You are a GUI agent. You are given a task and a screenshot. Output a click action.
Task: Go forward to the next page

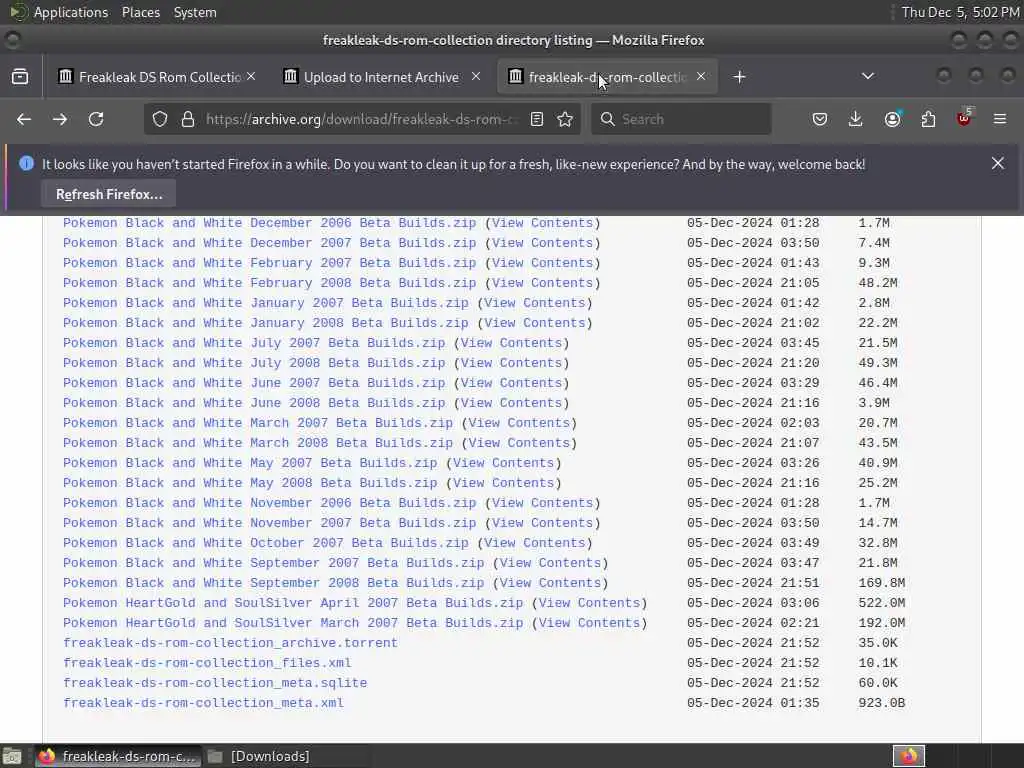point(59,120)
